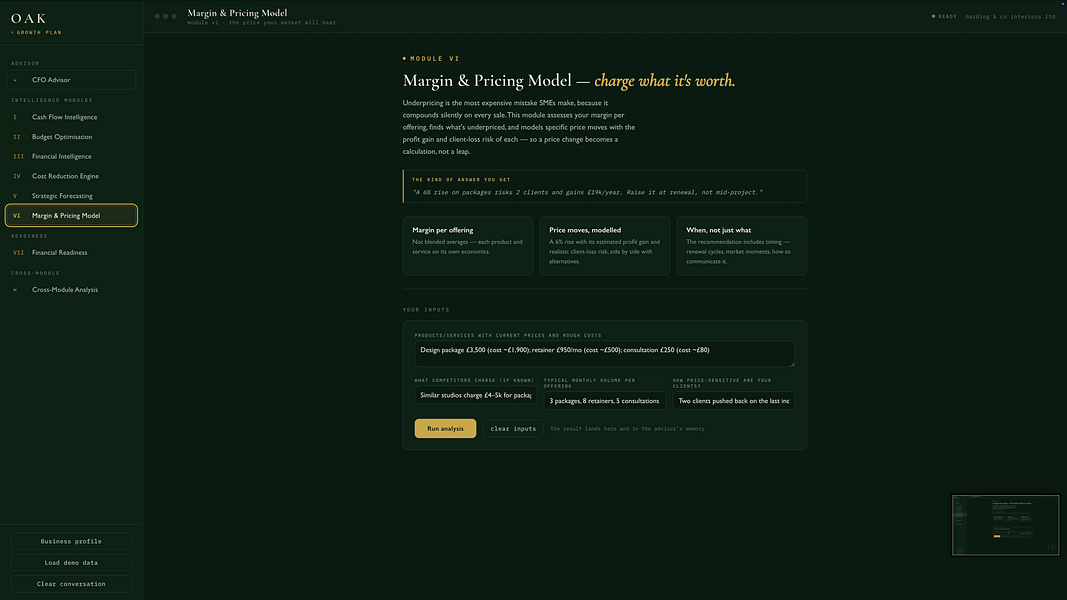
Task: Click the Roman numeral I icon
Action: pyautogui.click(x=15, y=117)
